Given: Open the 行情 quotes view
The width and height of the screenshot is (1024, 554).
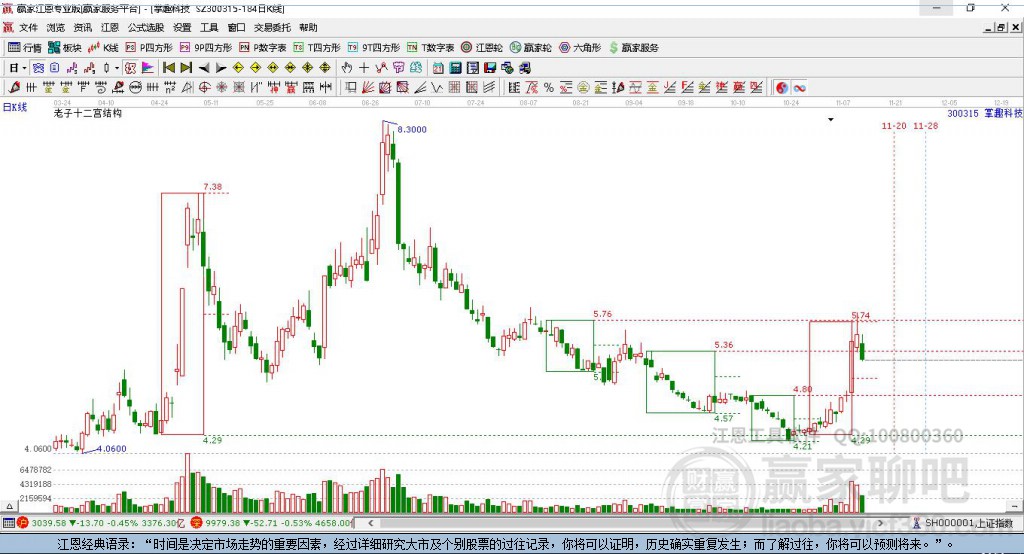Looking at the screenshot, I should 25,48.
